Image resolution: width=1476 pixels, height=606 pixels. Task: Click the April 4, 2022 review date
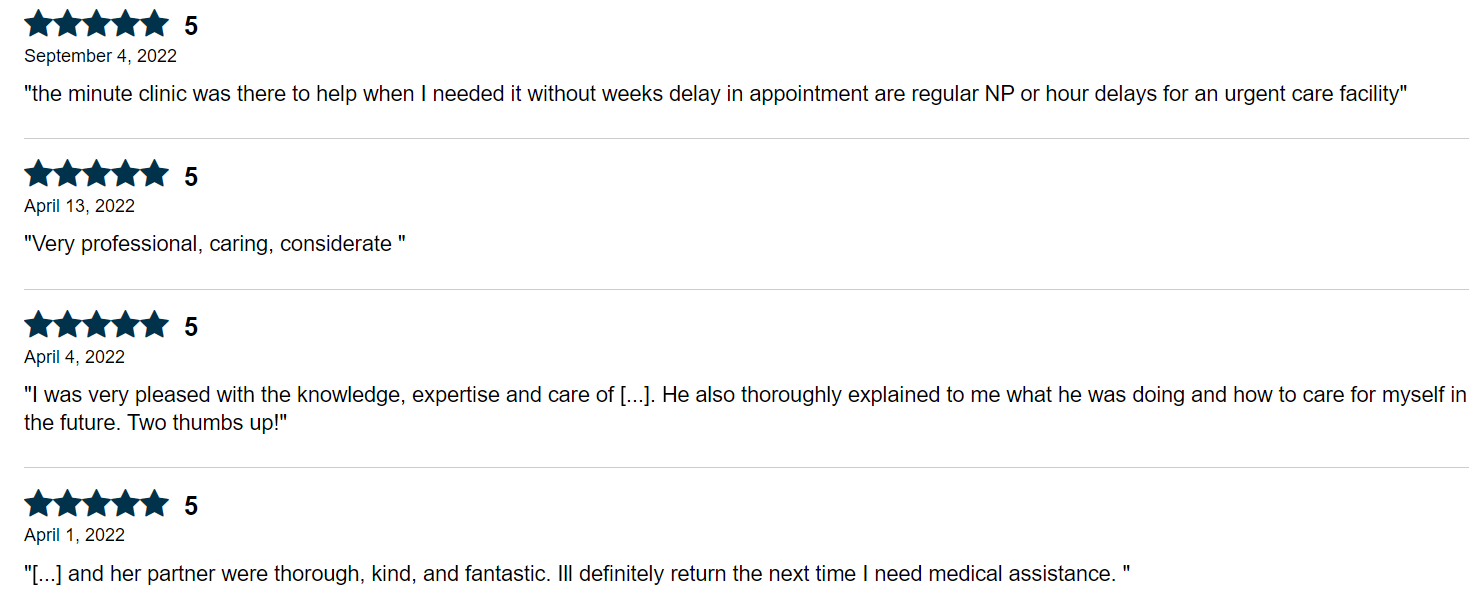[x=74, y=357]
